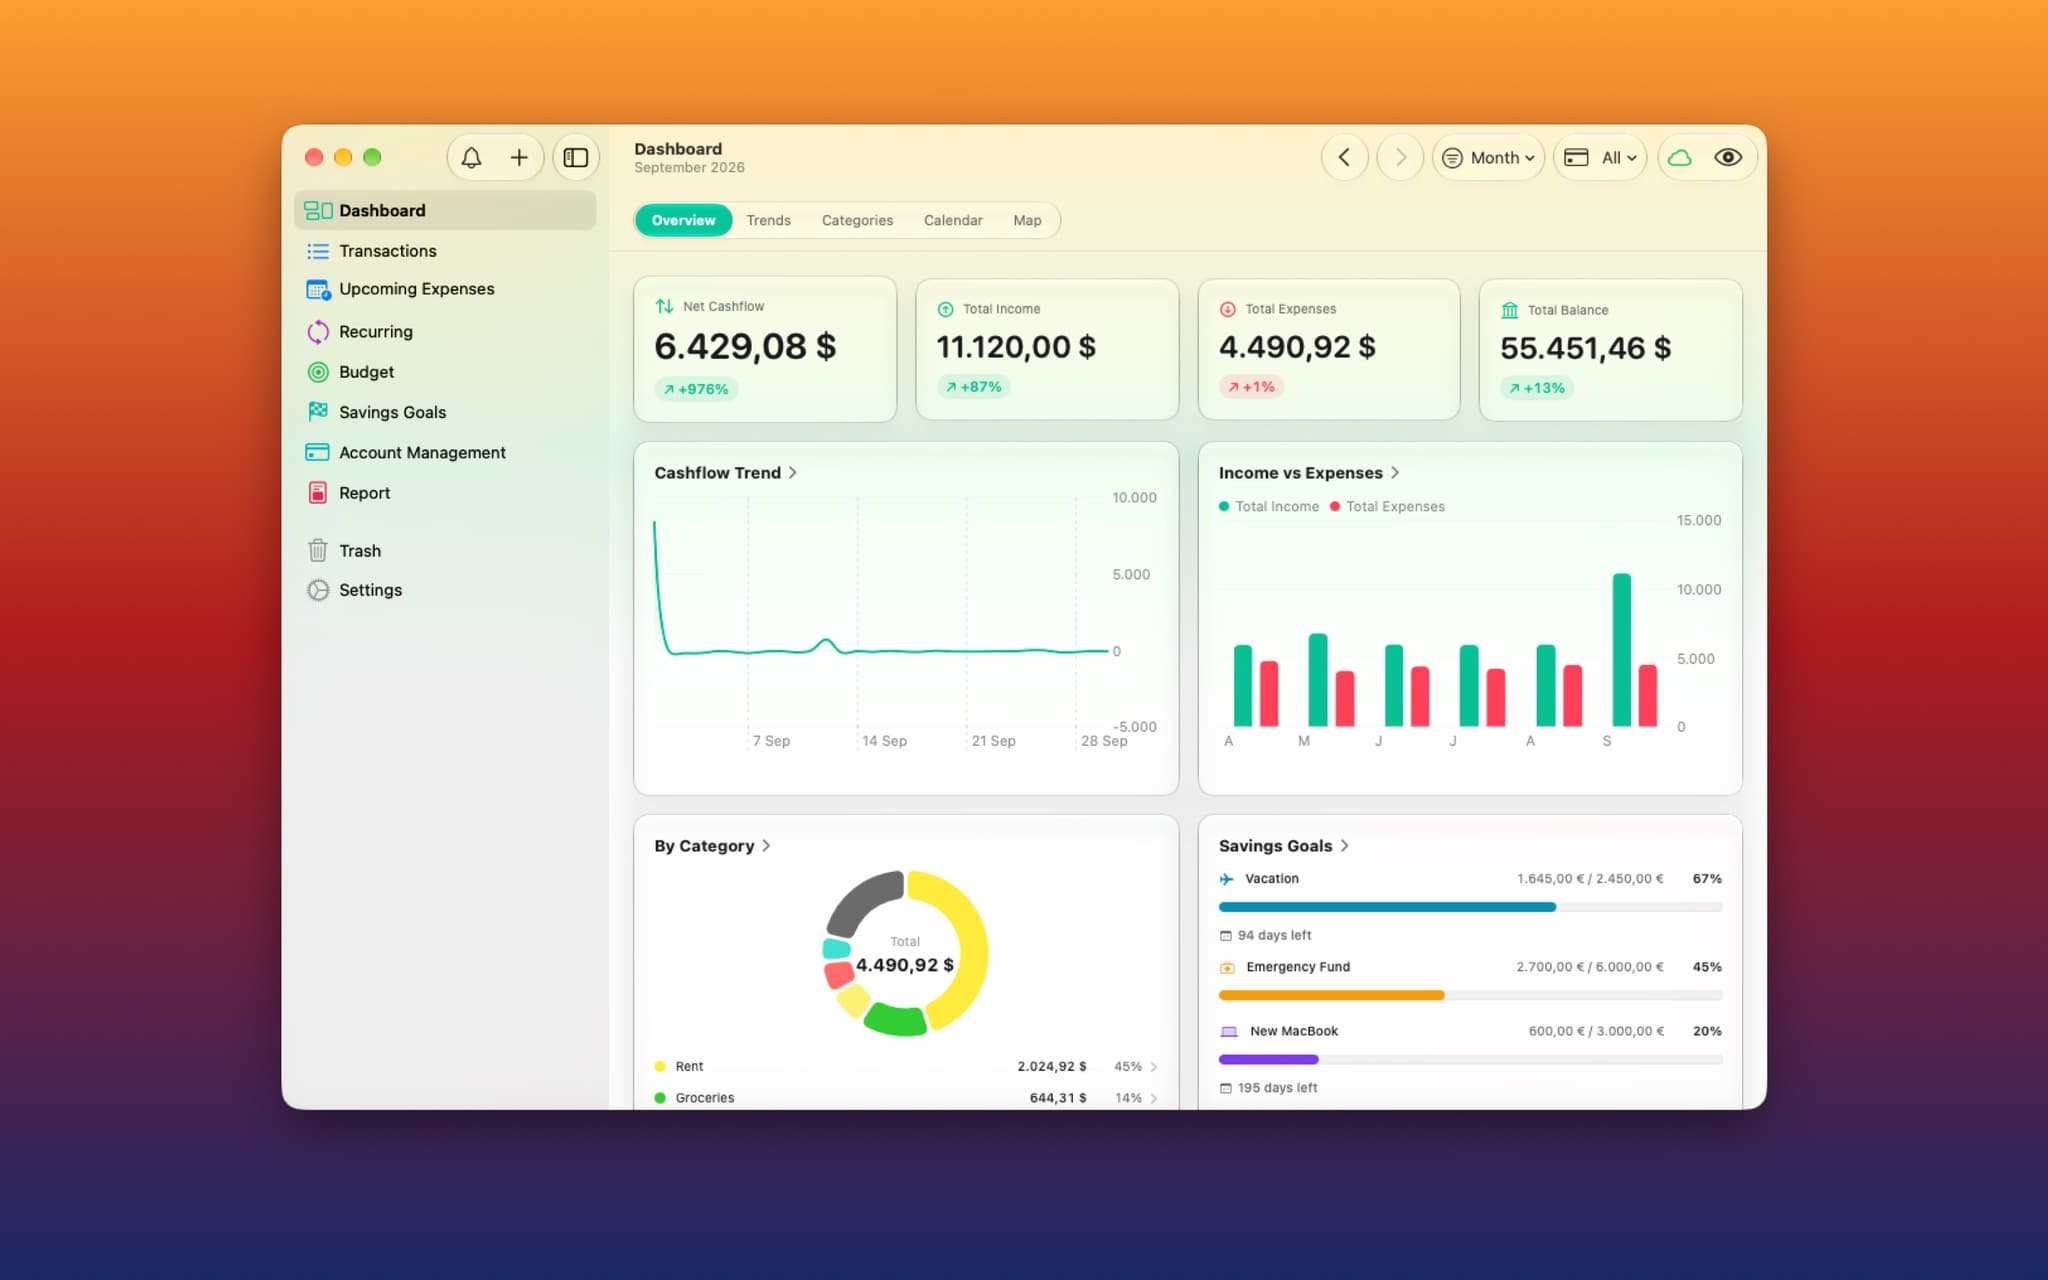Toggle the sidebar panel button

(x=576, y=158)
